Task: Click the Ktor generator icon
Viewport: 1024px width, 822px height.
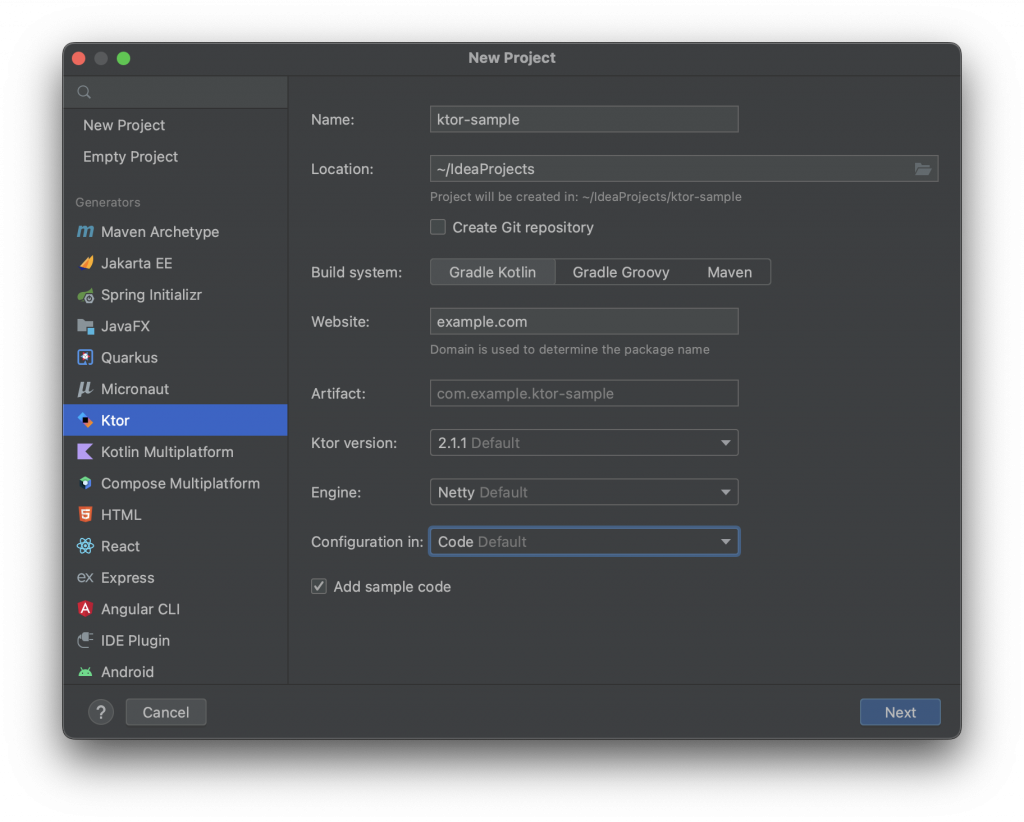Action: pos(86,420)
